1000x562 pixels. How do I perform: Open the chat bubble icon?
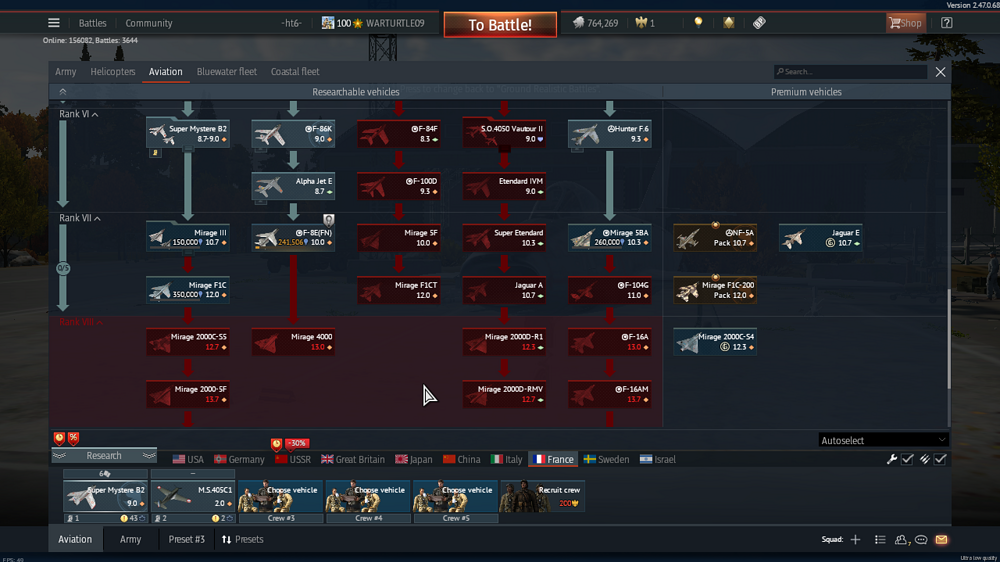(x=921, y=540)
